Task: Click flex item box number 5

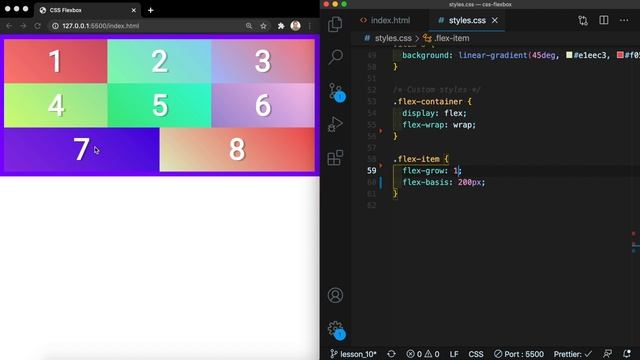Action: 160,105
